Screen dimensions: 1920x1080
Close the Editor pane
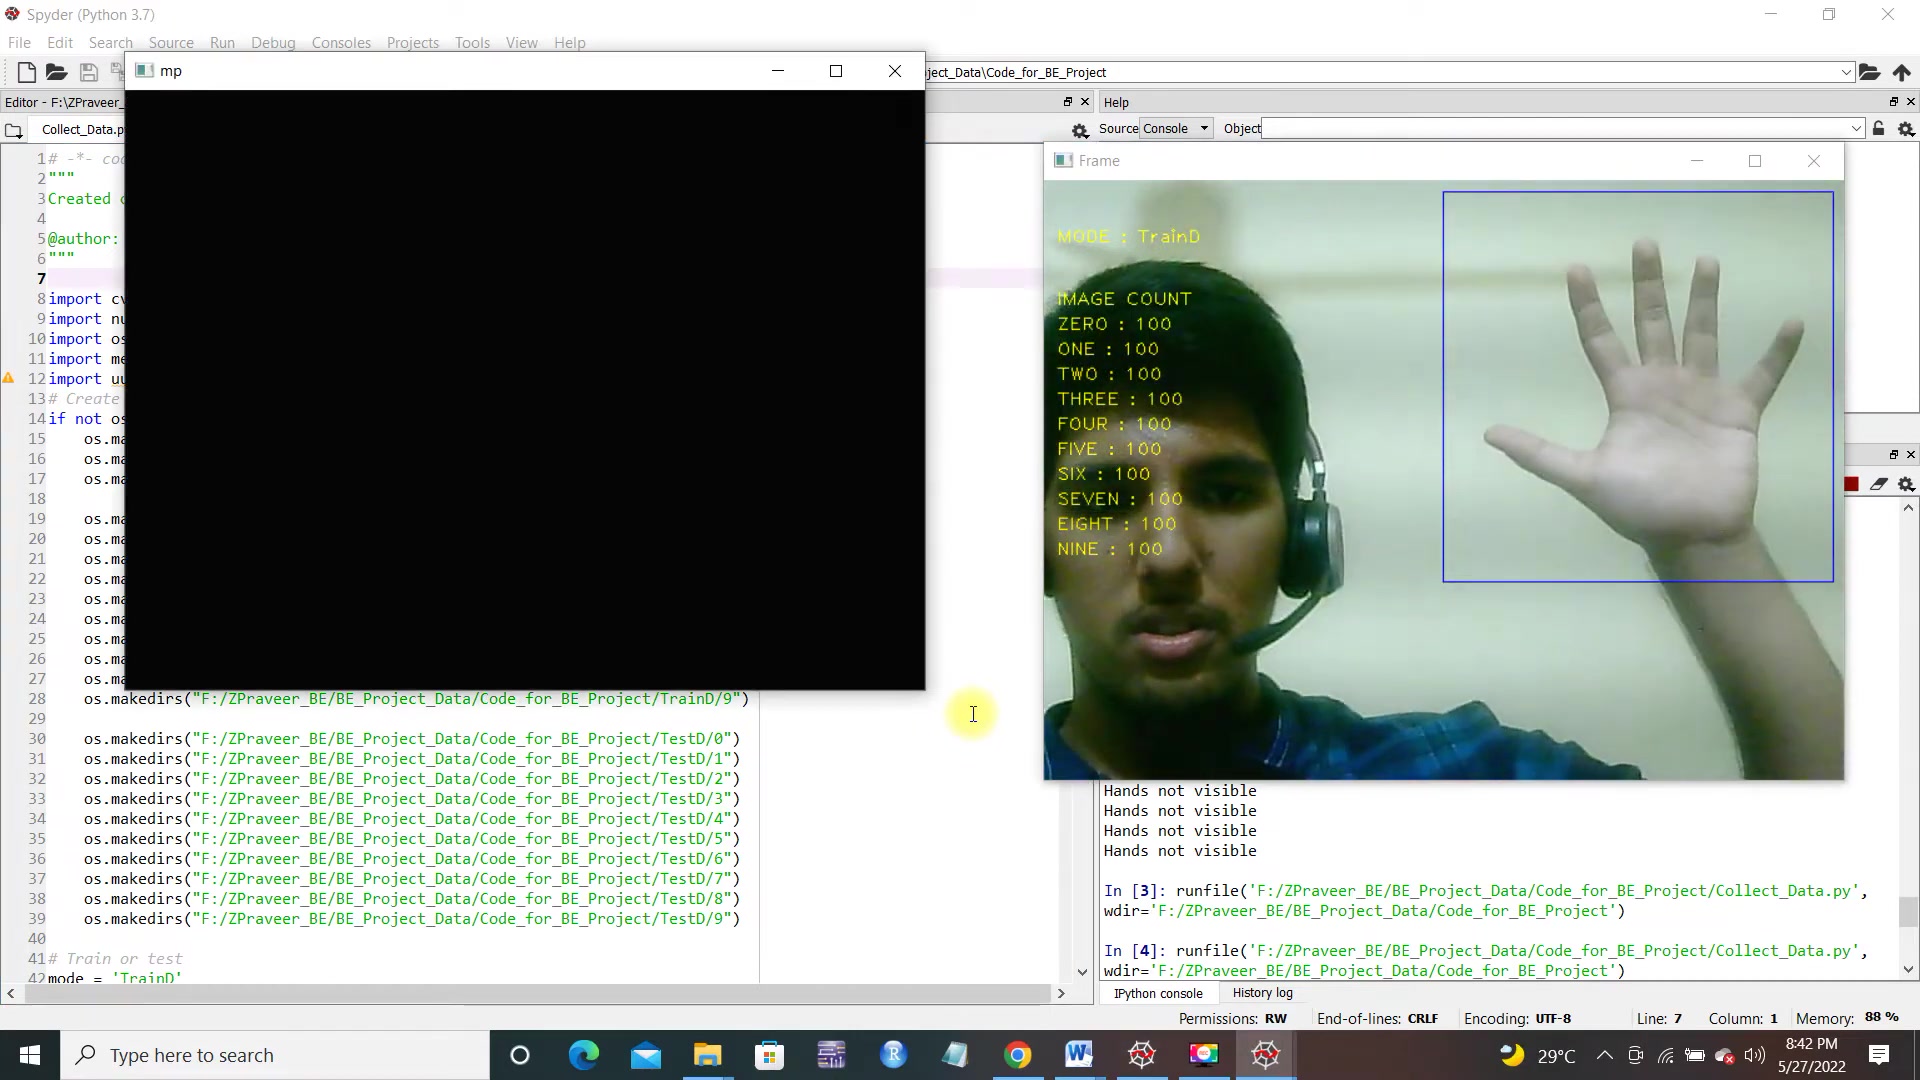click(1085, 102)
